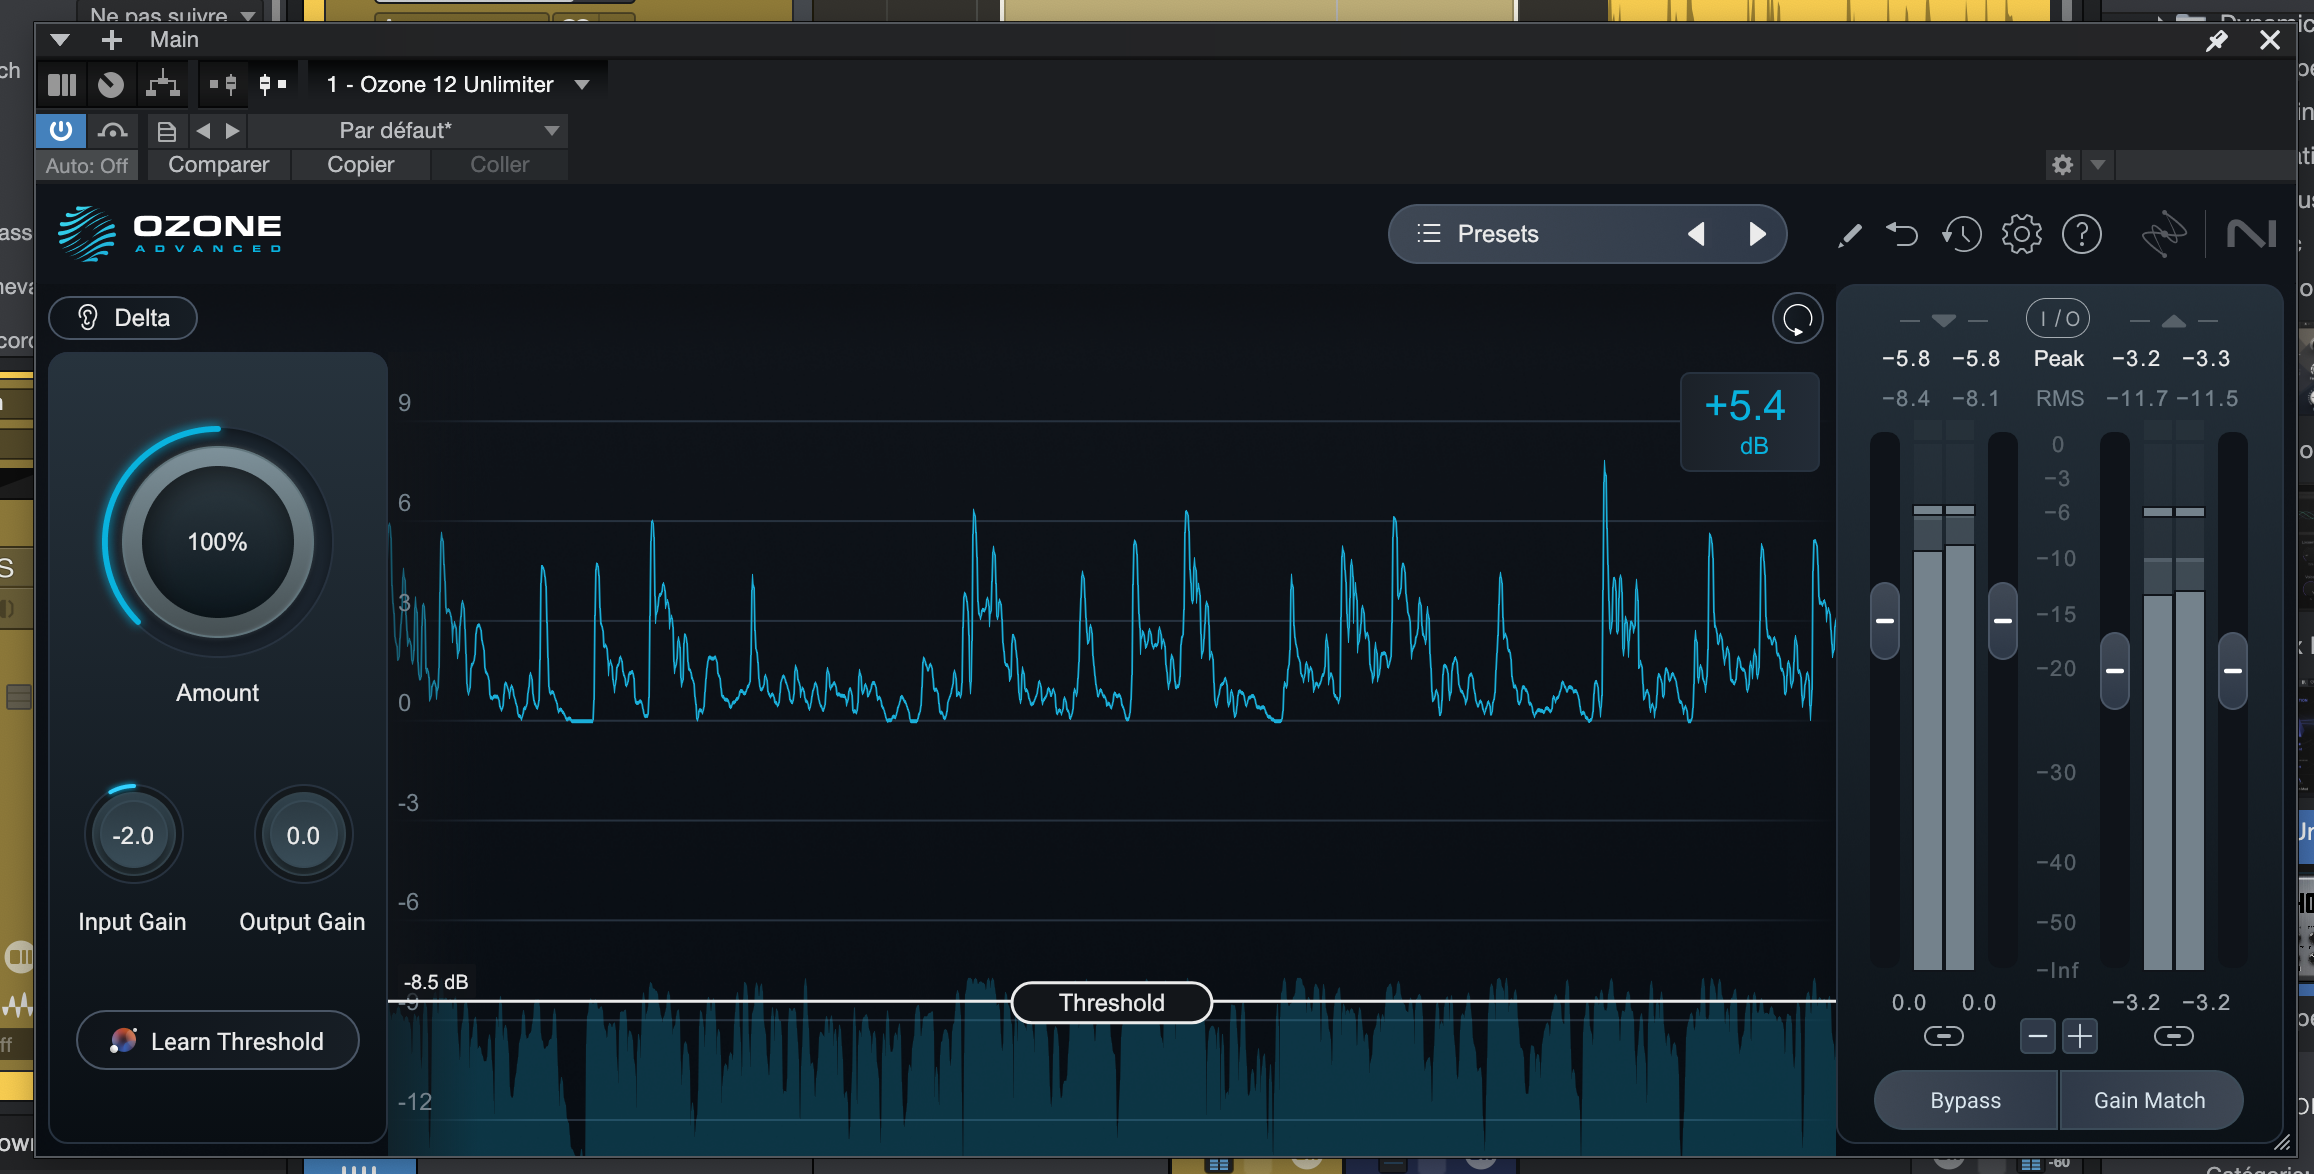2314x1174 pixels.
Task: Expand the dropdown arrow next to gear icon
Action: tap(2098, 164)
